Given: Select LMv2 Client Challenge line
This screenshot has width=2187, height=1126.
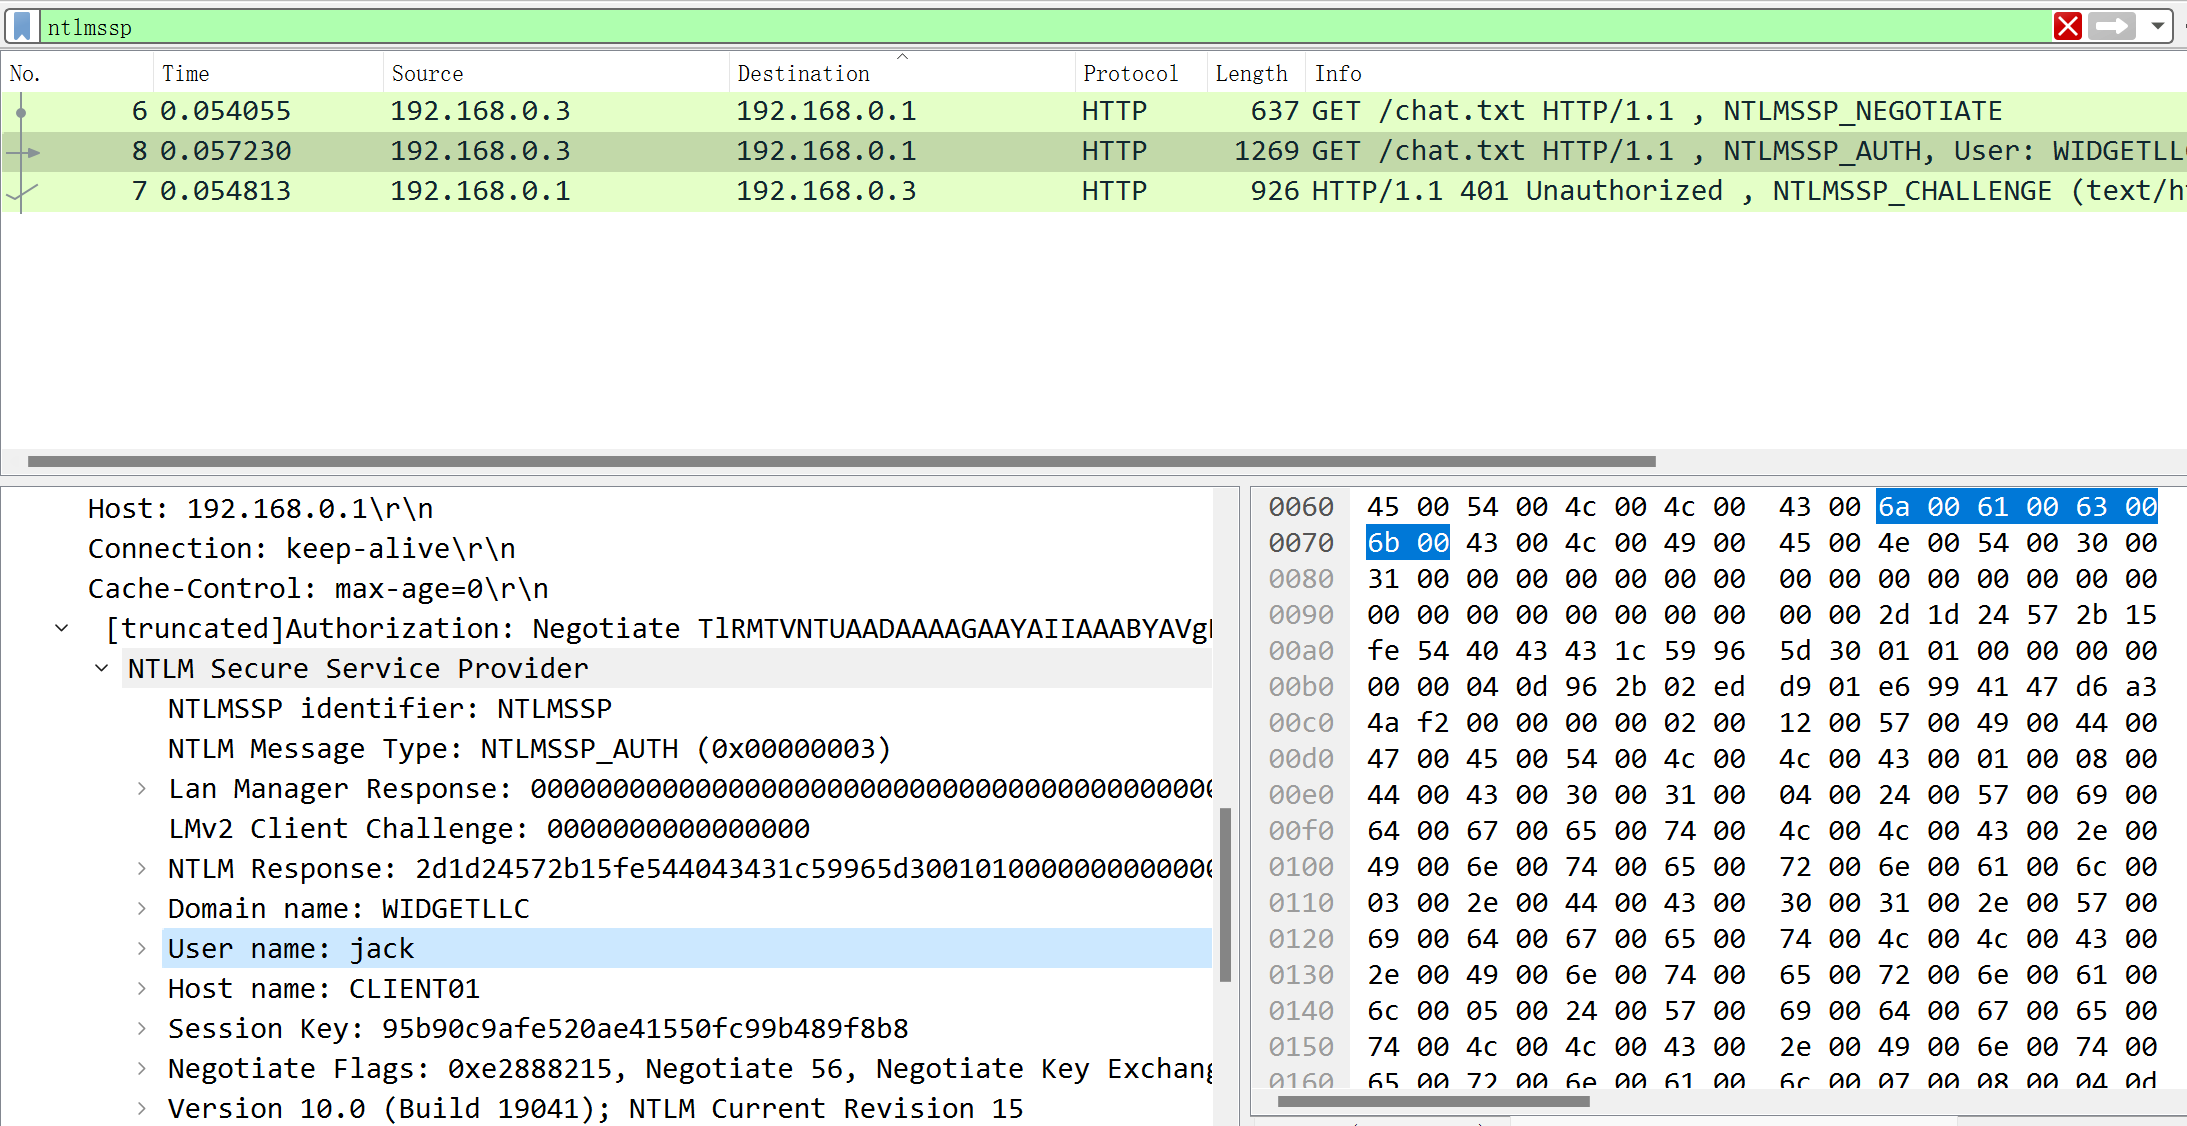Looking at the screenshot, I should (488, 829).
